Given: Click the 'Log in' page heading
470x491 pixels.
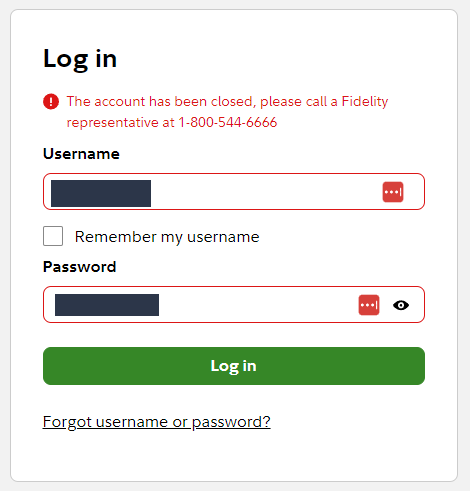Looking at the screenshot, I should 80,59.
